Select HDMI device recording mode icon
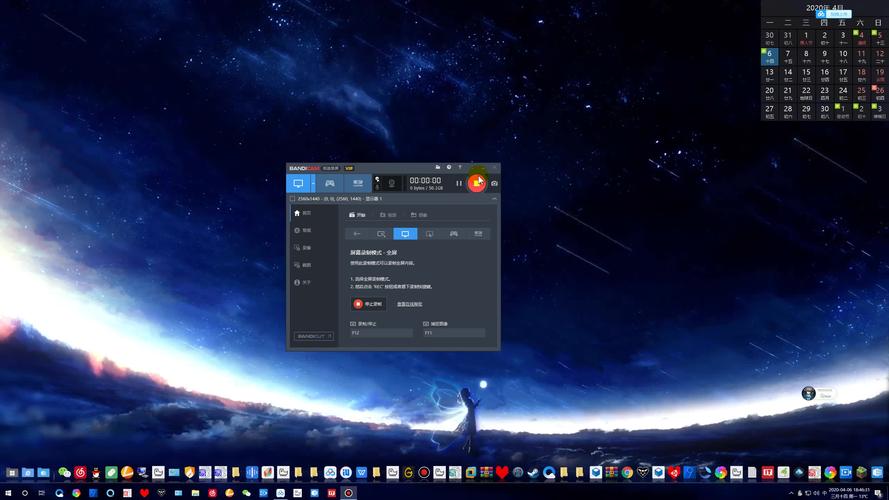Image resolution: width=889 pixels, height=500 pixels. (x=358, y=183)
